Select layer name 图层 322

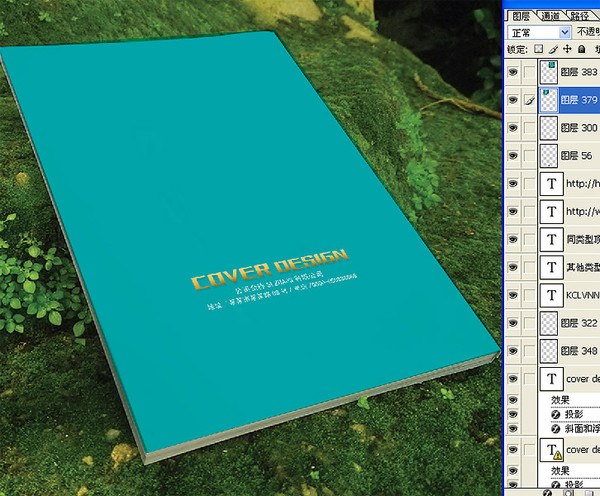point(579,323)
